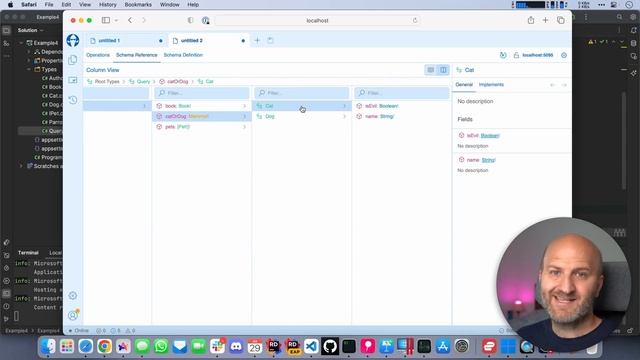Viewport: 640px width, 360px height.
Task: Follow the String! type link in Fields
Action: coord(488,160)
